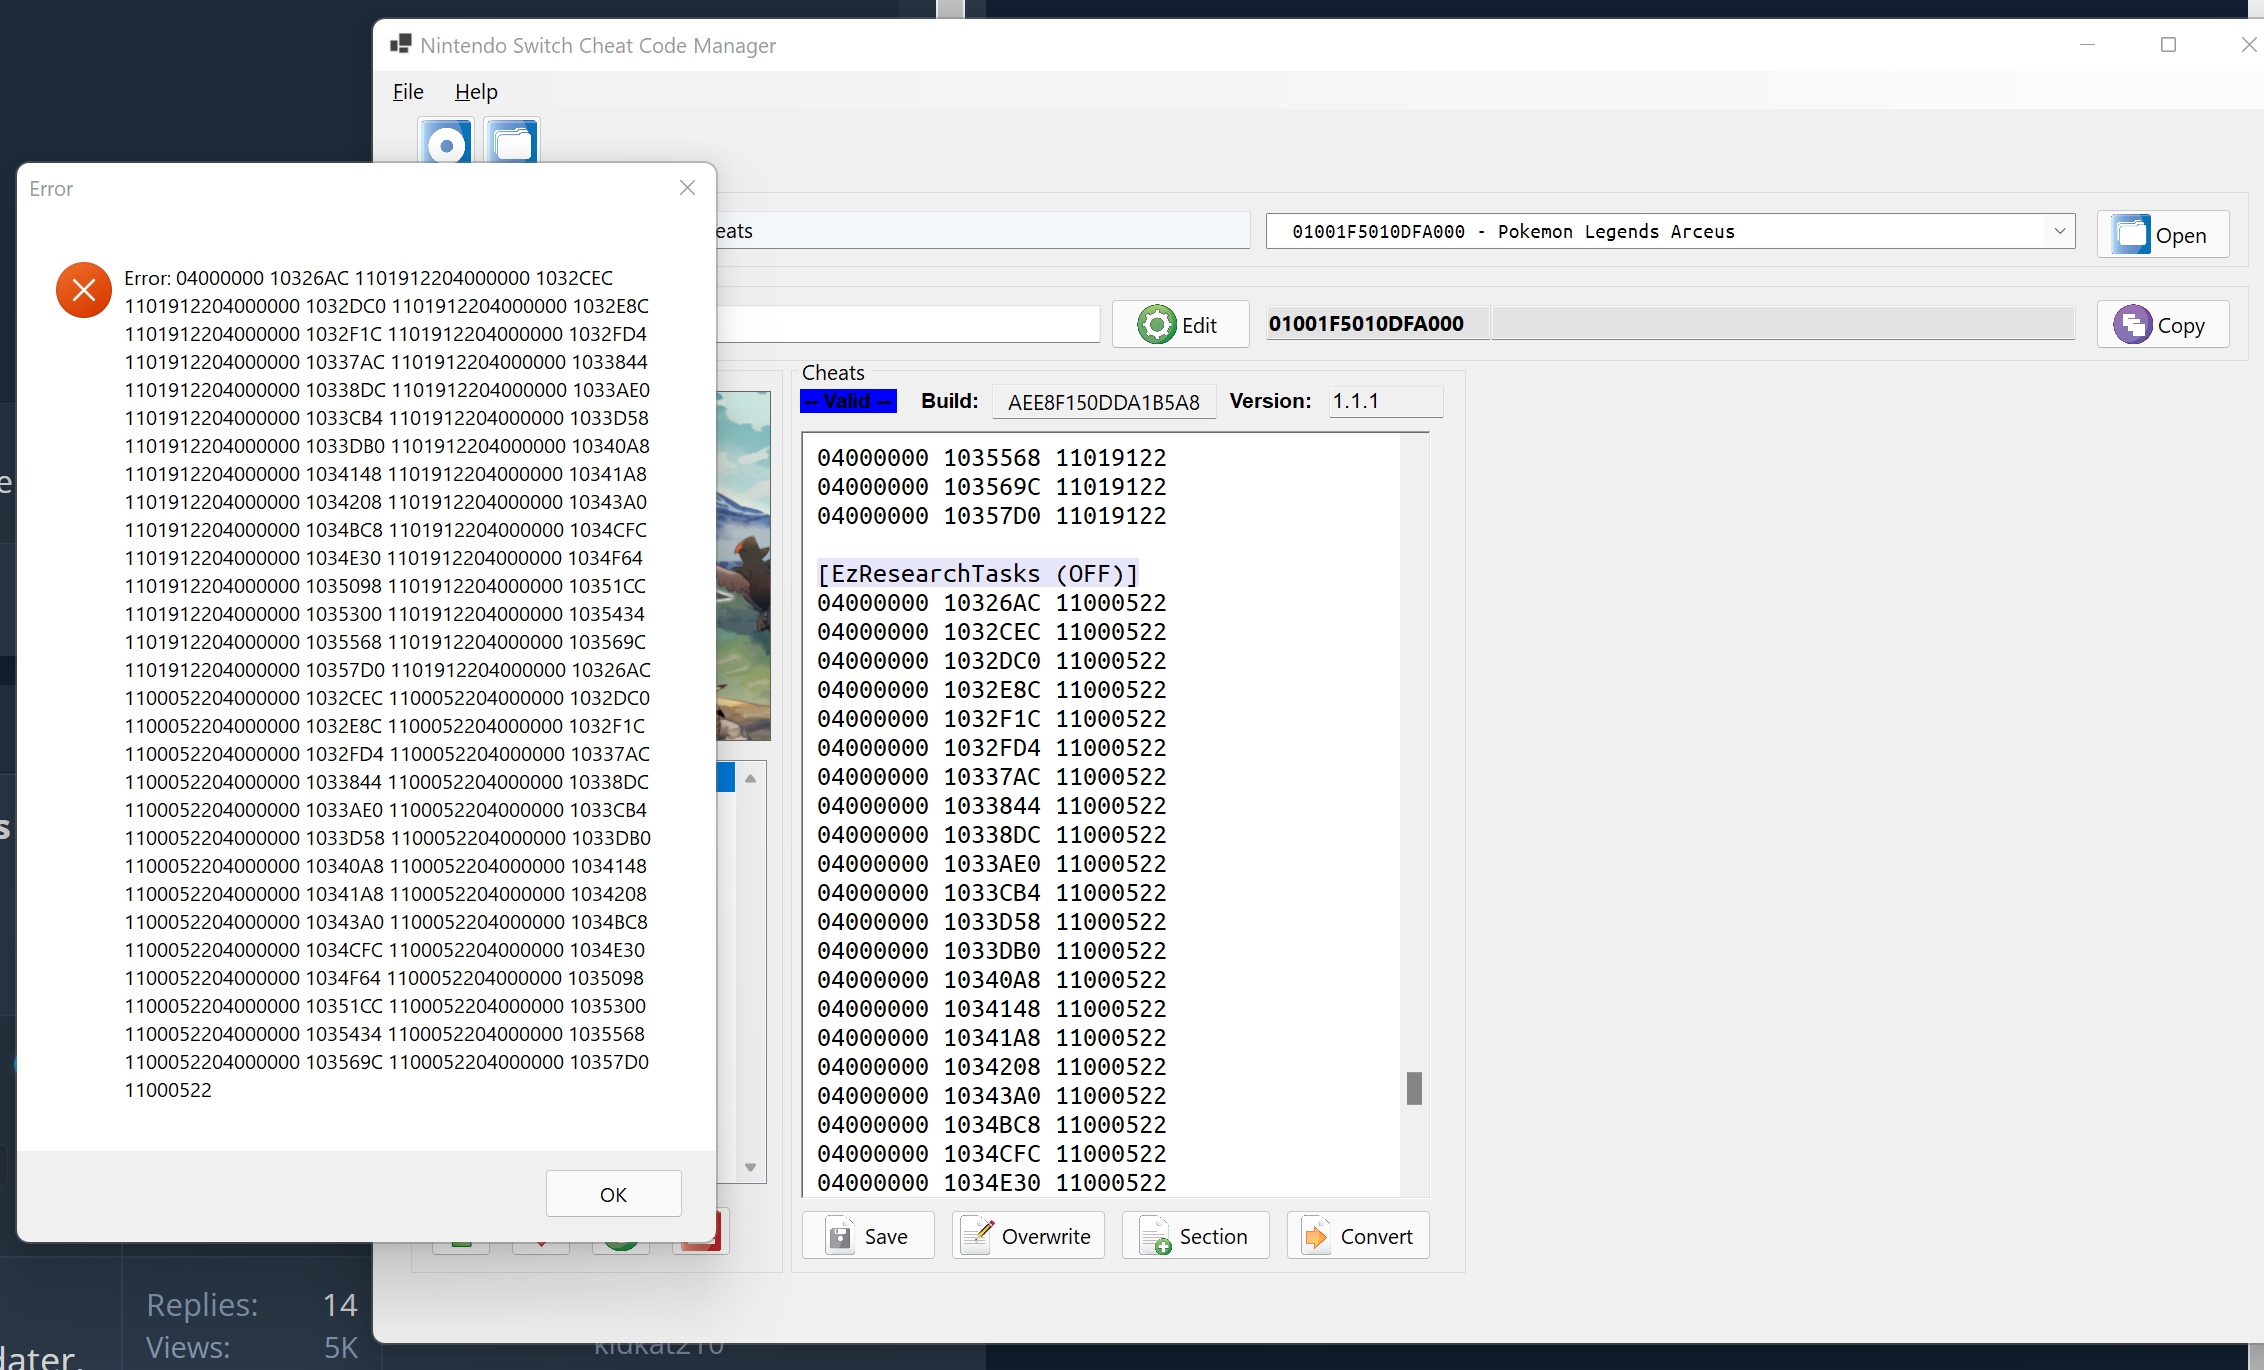Click the cheats folder path field
The width and height of the screenshot is (2264, 1370).
[x=983, y=231]
